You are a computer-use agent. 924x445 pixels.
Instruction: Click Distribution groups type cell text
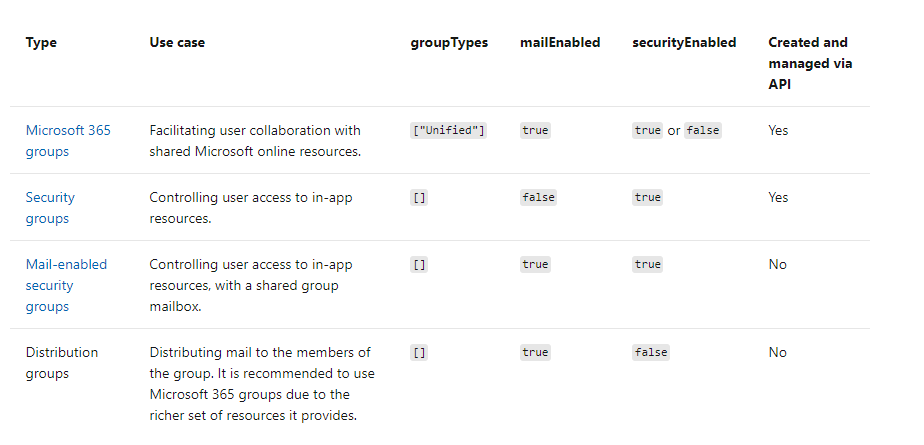pos(62,362)
